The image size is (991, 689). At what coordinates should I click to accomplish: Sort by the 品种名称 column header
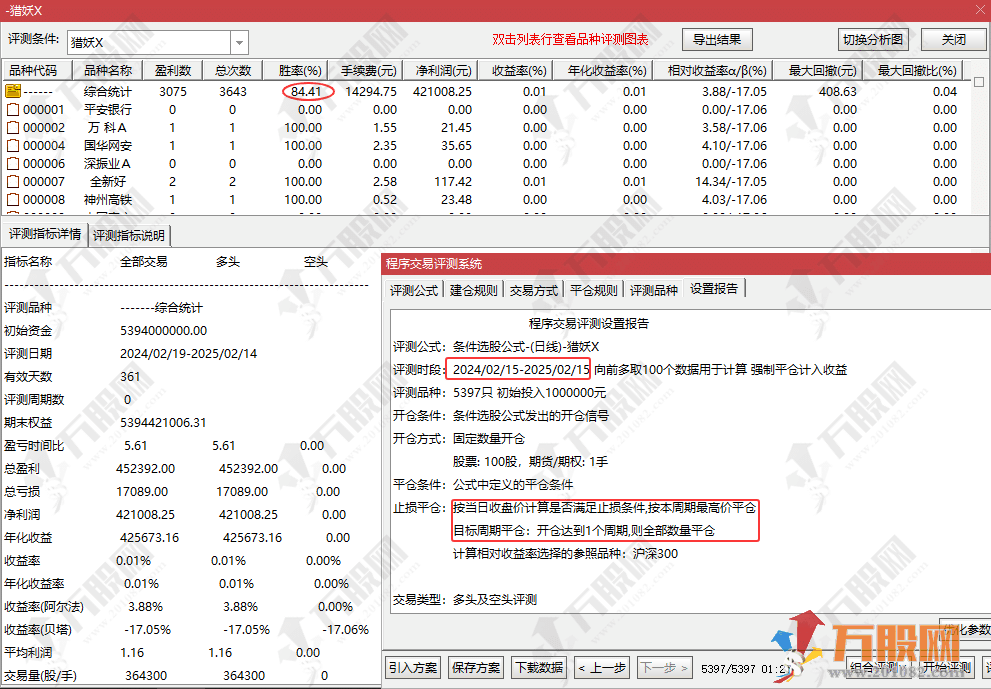pos(107,70)
